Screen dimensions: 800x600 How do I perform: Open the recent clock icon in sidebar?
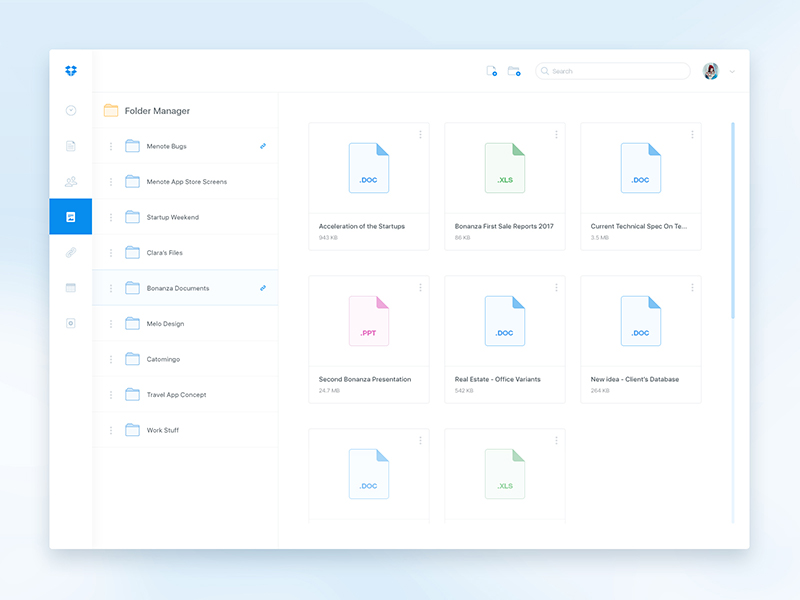click(x=71, y=111)
